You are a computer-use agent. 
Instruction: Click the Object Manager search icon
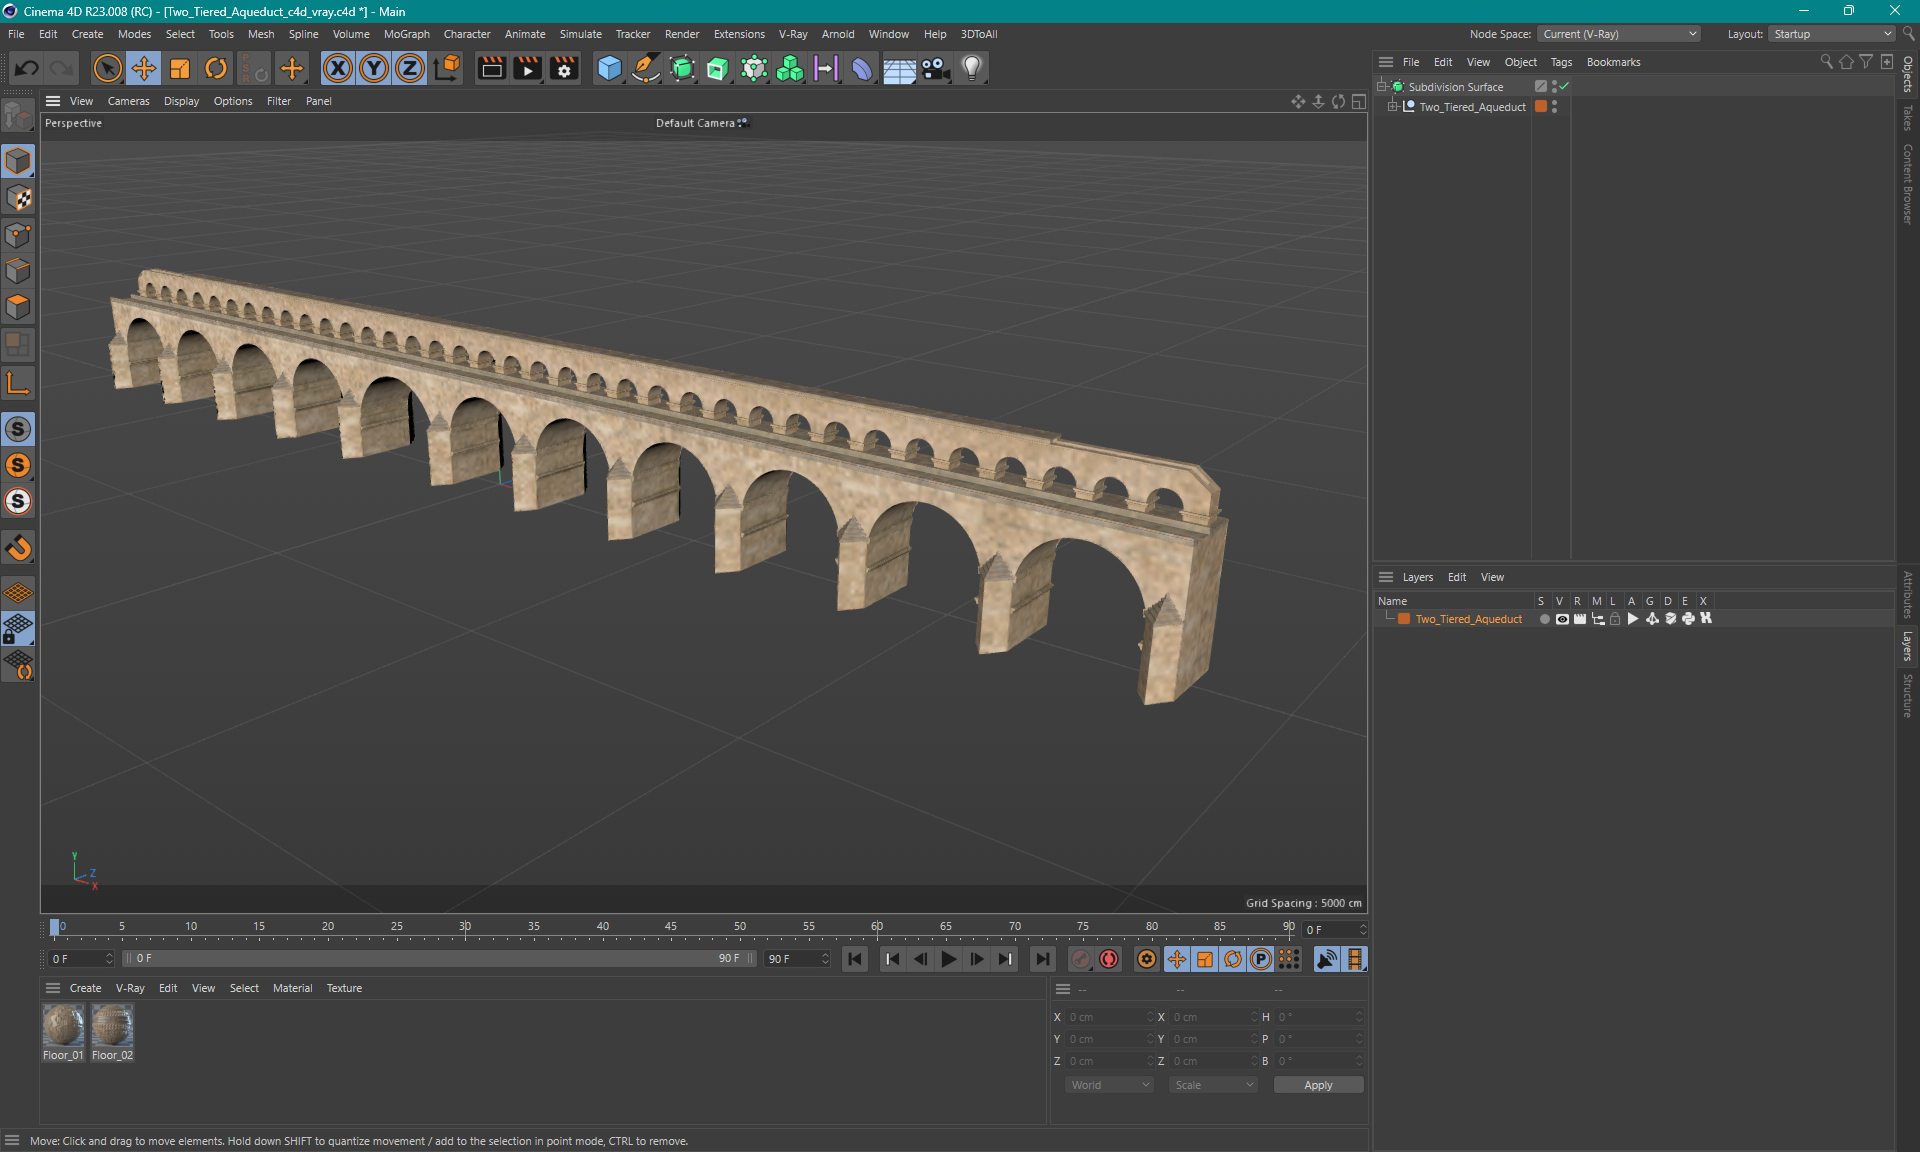click(1826, 62)
